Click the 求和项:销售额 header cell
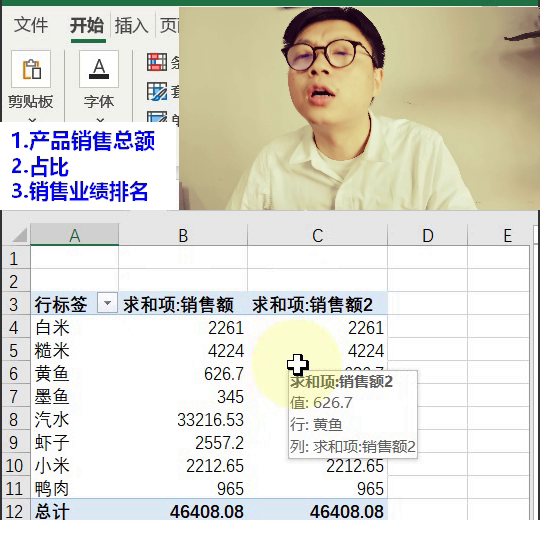540x540 pixels. pyautogui.click(x=183, y=304)
